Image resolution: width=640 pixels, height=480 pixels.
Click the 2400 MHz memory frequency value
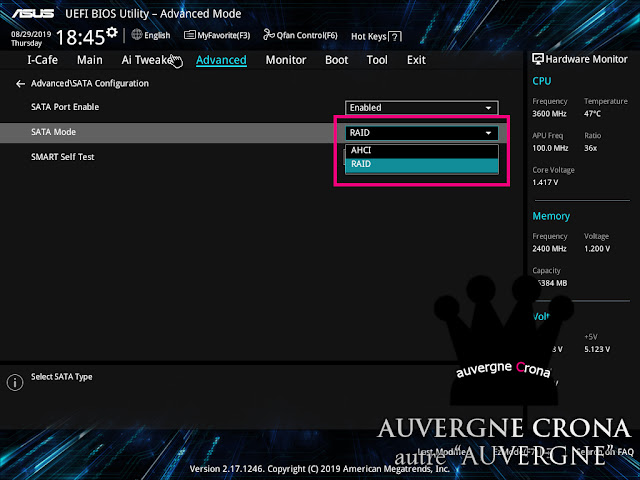(549, 249)
